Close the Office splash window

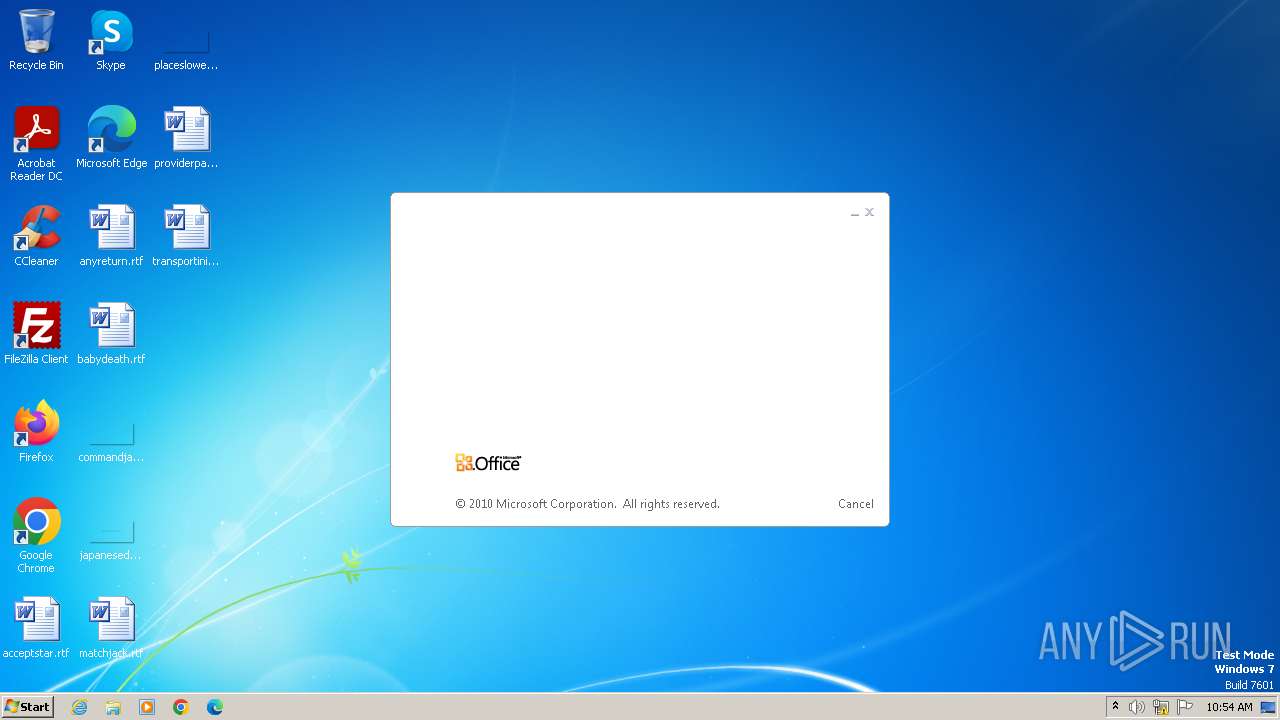[x=870, y=212]
